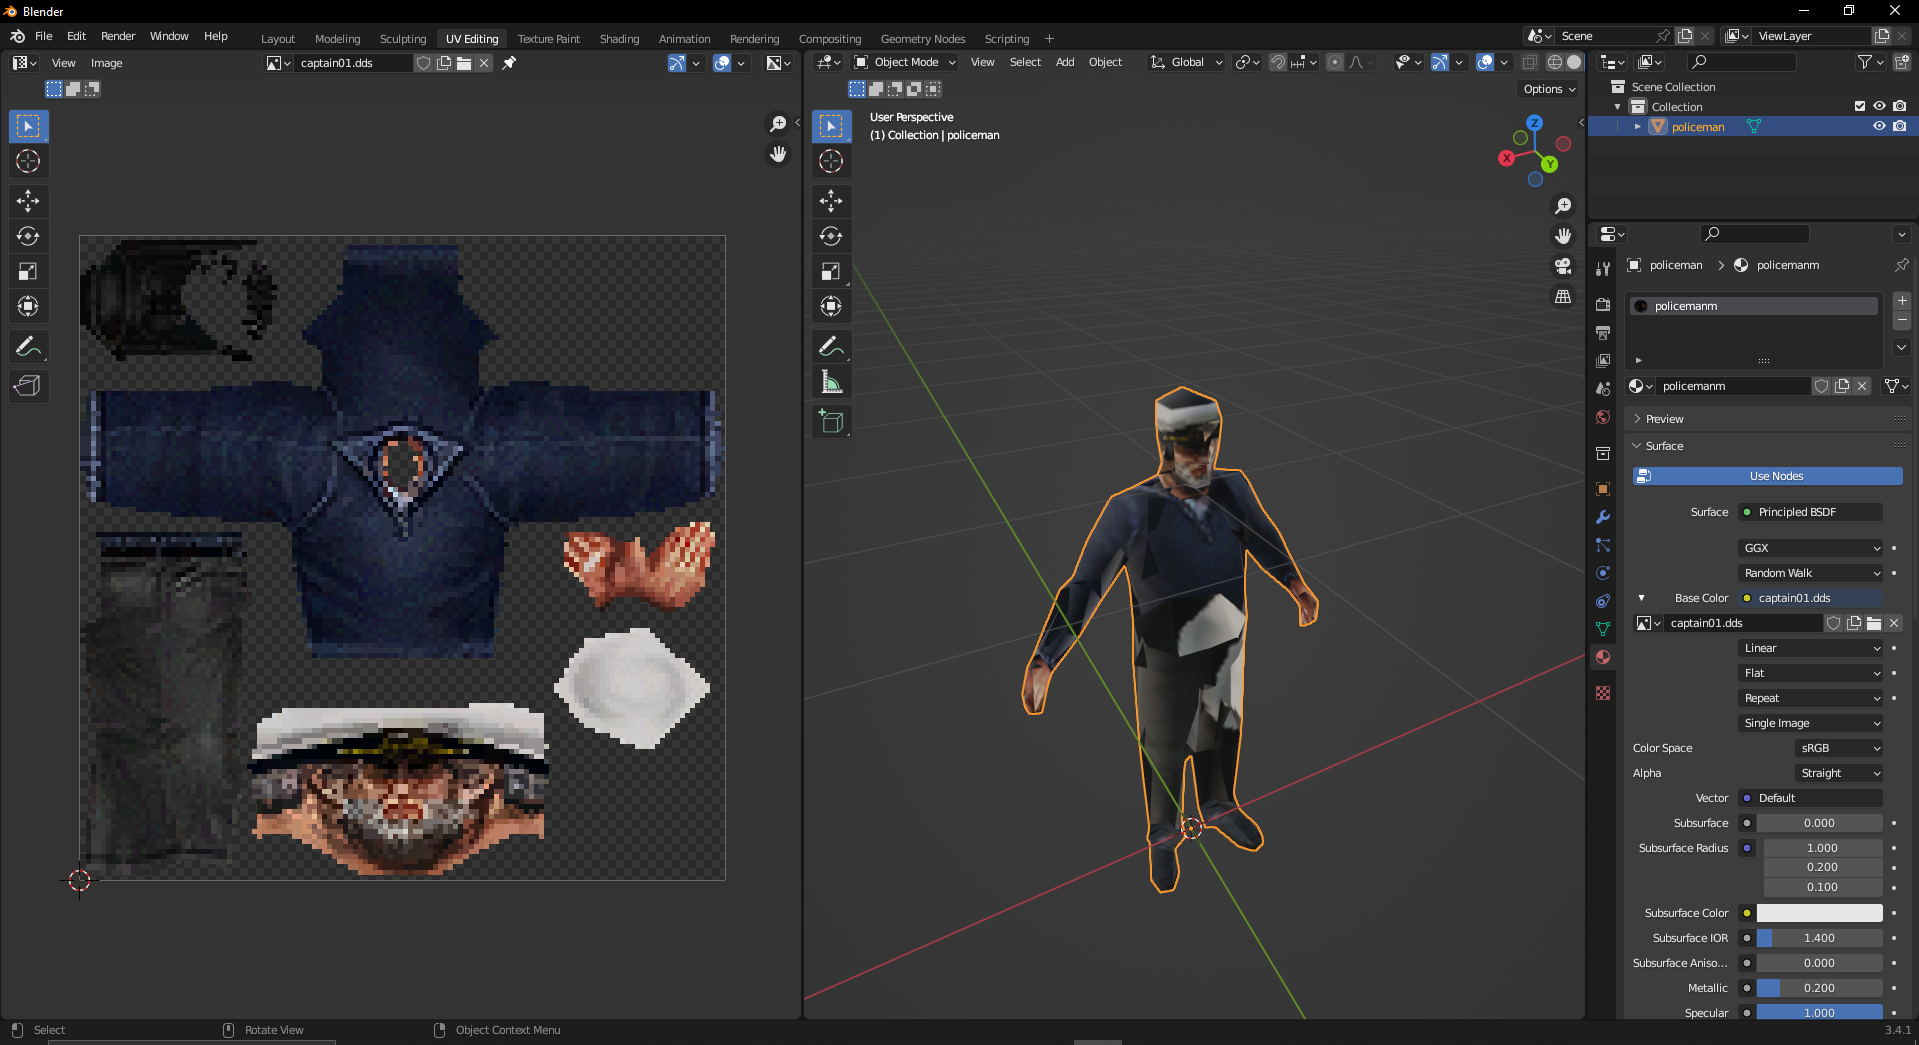The image size is (1919, 1045).
Task: Switch to the Shading workspace tab
Action: tap(619, 39)
